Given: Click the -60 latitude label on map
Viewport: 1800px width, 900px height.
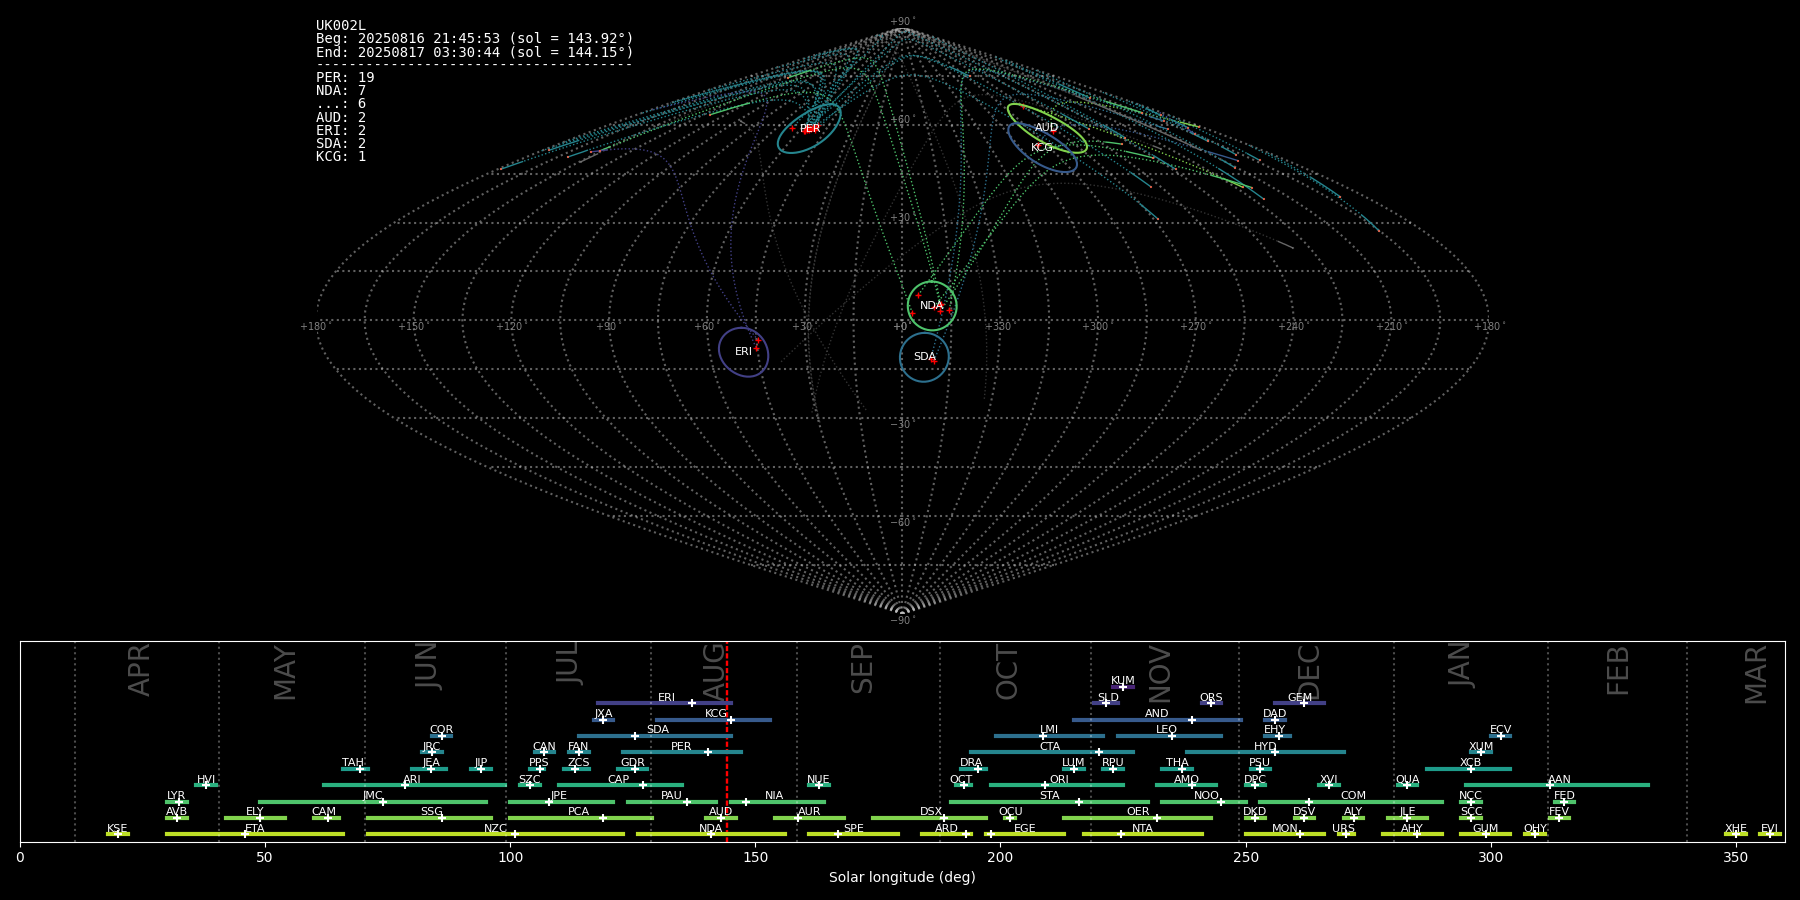Looking at the screenshot, I should 902,523.
